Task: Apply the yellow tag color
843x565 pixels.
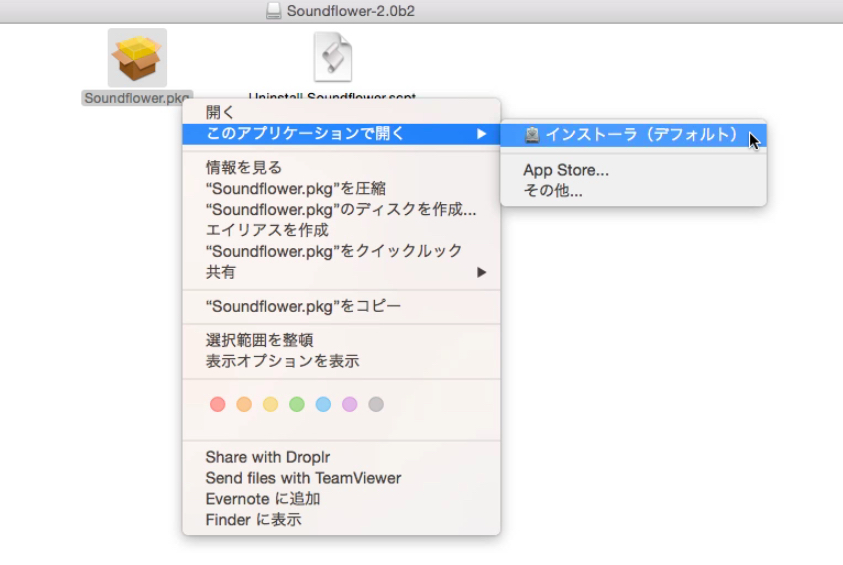Action: (x=270, y=404)
